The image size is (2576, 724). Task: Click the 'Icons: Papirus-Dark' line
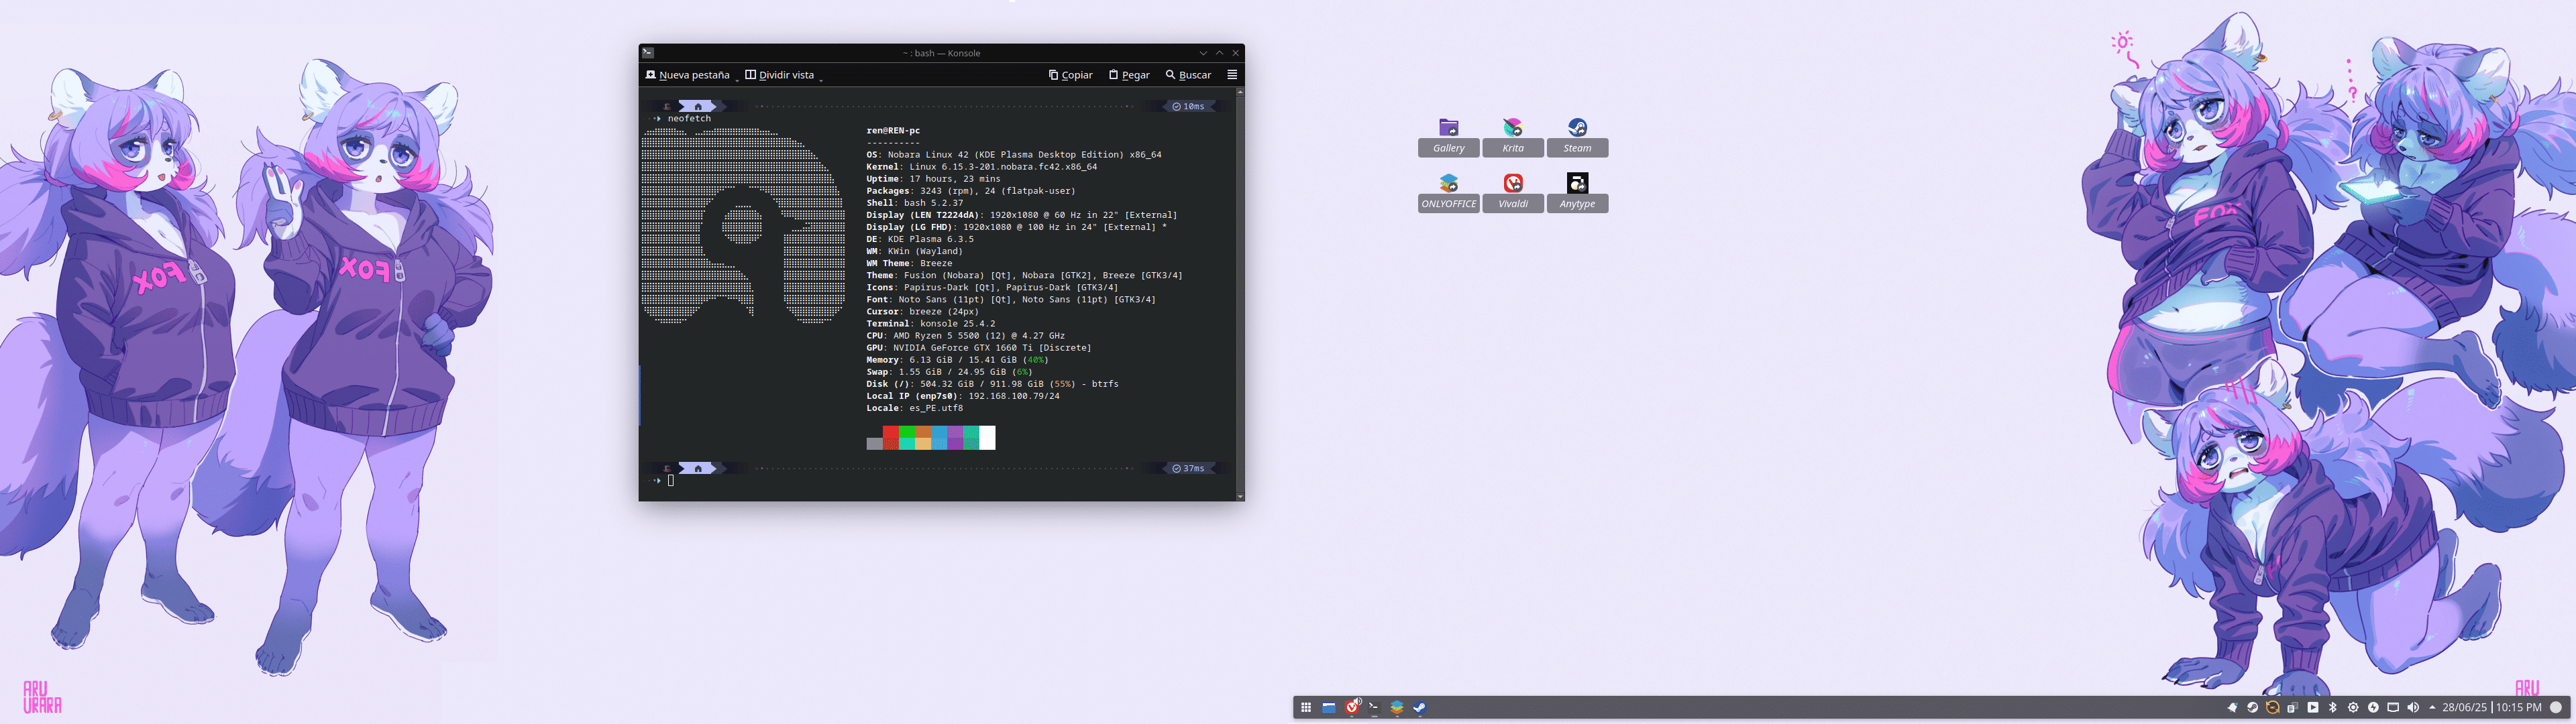(x=992, y=287)
